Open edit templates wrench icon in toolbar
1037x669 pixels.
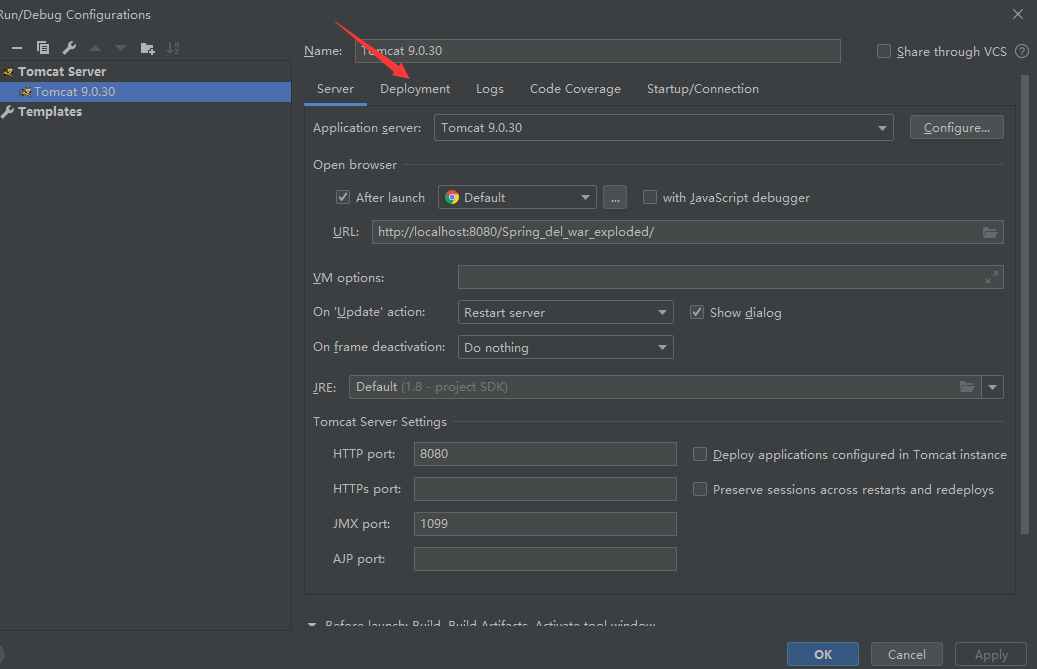(x=69, y=48)
